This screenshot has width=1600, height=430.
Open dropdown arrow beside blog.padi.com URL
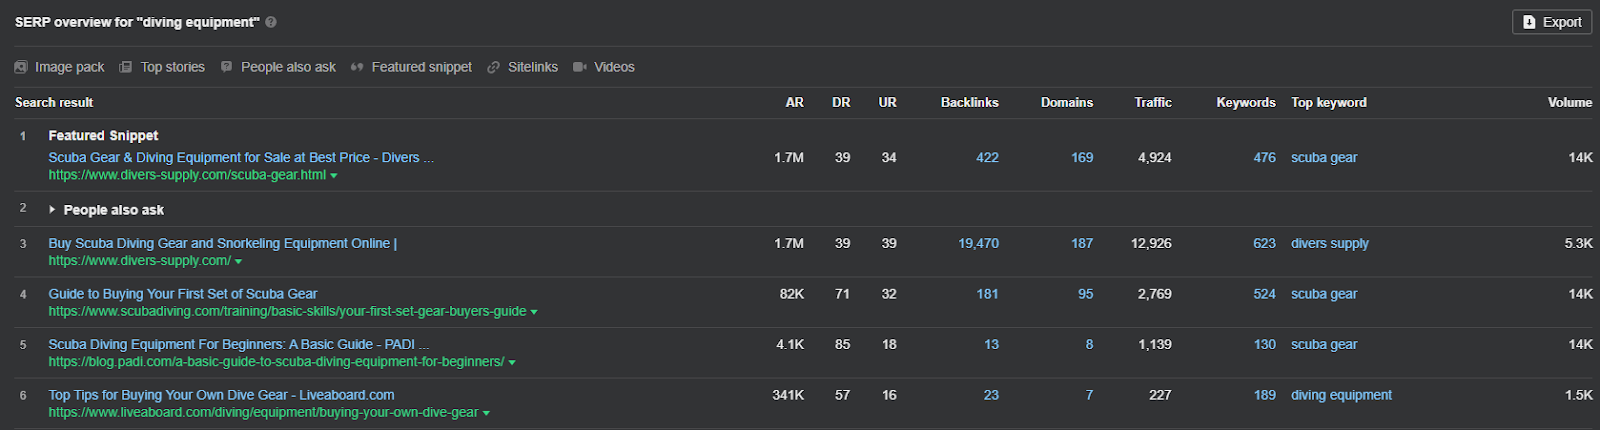(512, 363)
